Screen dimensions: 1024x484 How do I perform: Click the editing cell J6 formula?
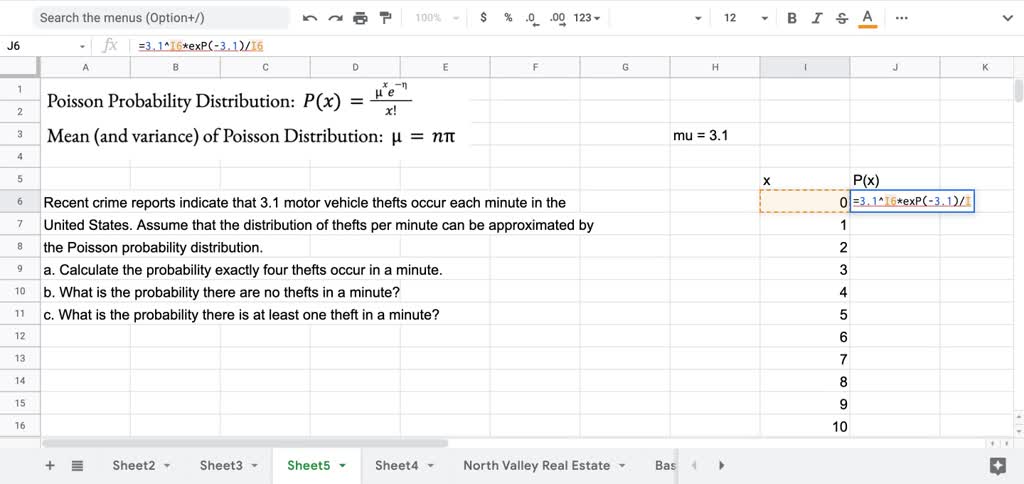(912, 202)
